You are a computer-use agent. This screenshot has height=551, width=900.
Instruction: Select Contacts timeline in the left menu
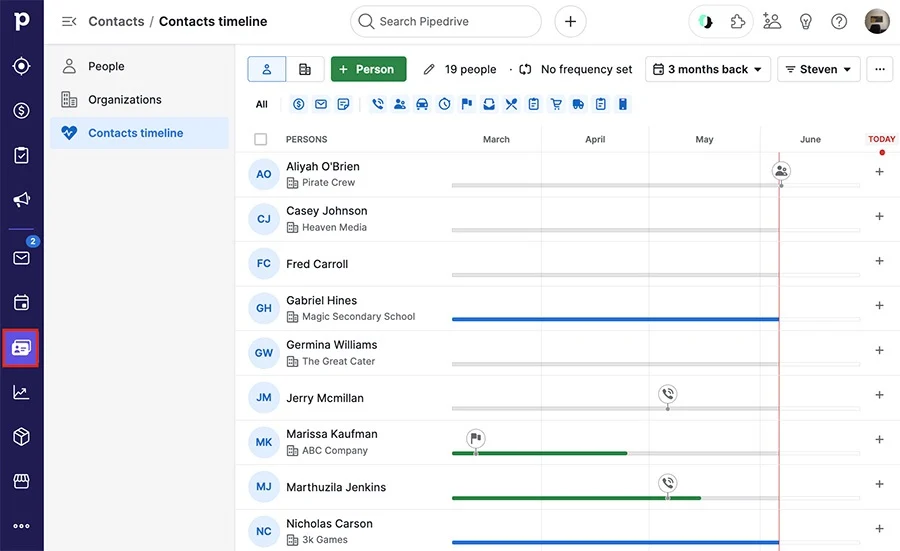click(x=139, y=133)
